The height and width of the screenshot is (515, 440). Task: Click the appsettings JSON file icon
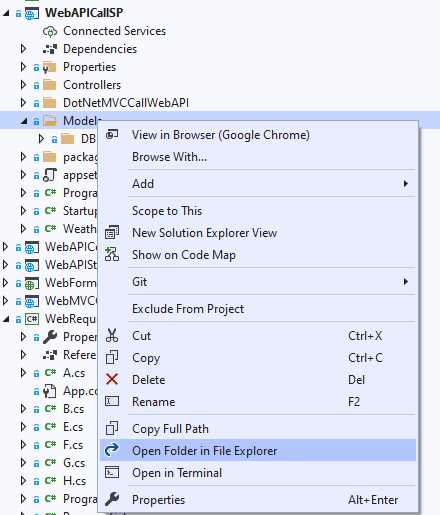[x=50, y=175]
